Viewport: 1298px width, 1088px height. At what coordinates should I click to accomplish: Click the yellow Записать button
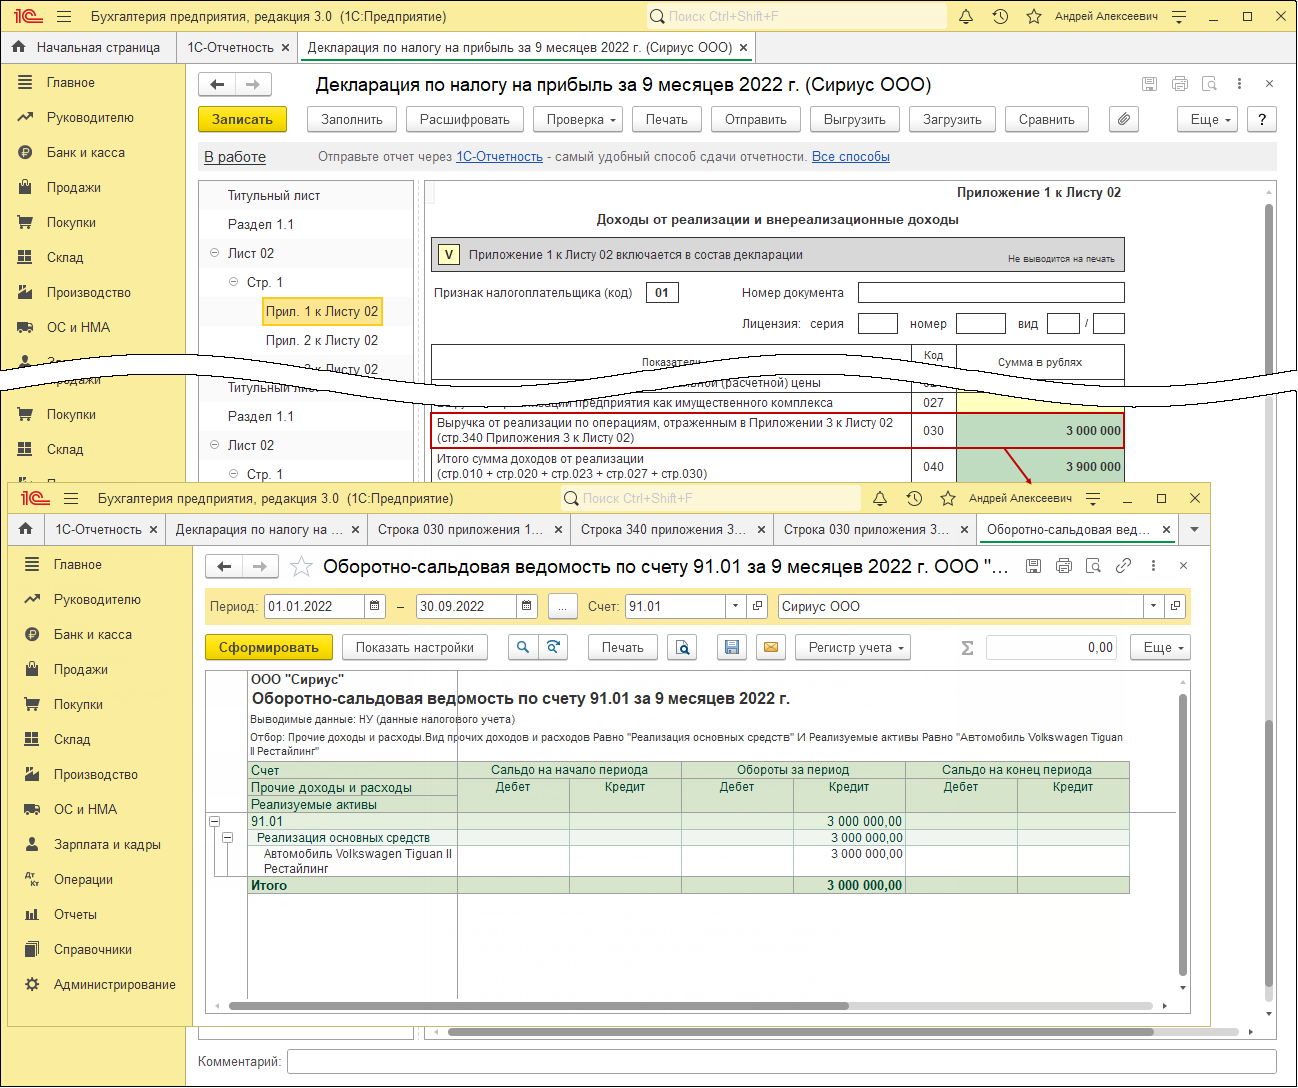242,119
